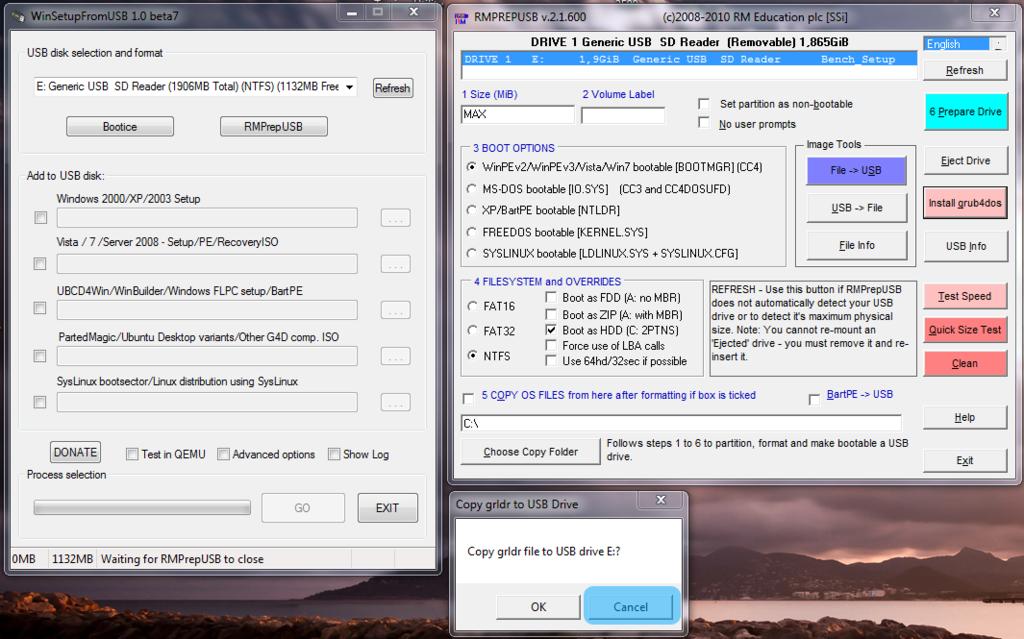Select NTFS filesystem
The height and width of the screenshot is (639, 1024).
pos(472,355)
